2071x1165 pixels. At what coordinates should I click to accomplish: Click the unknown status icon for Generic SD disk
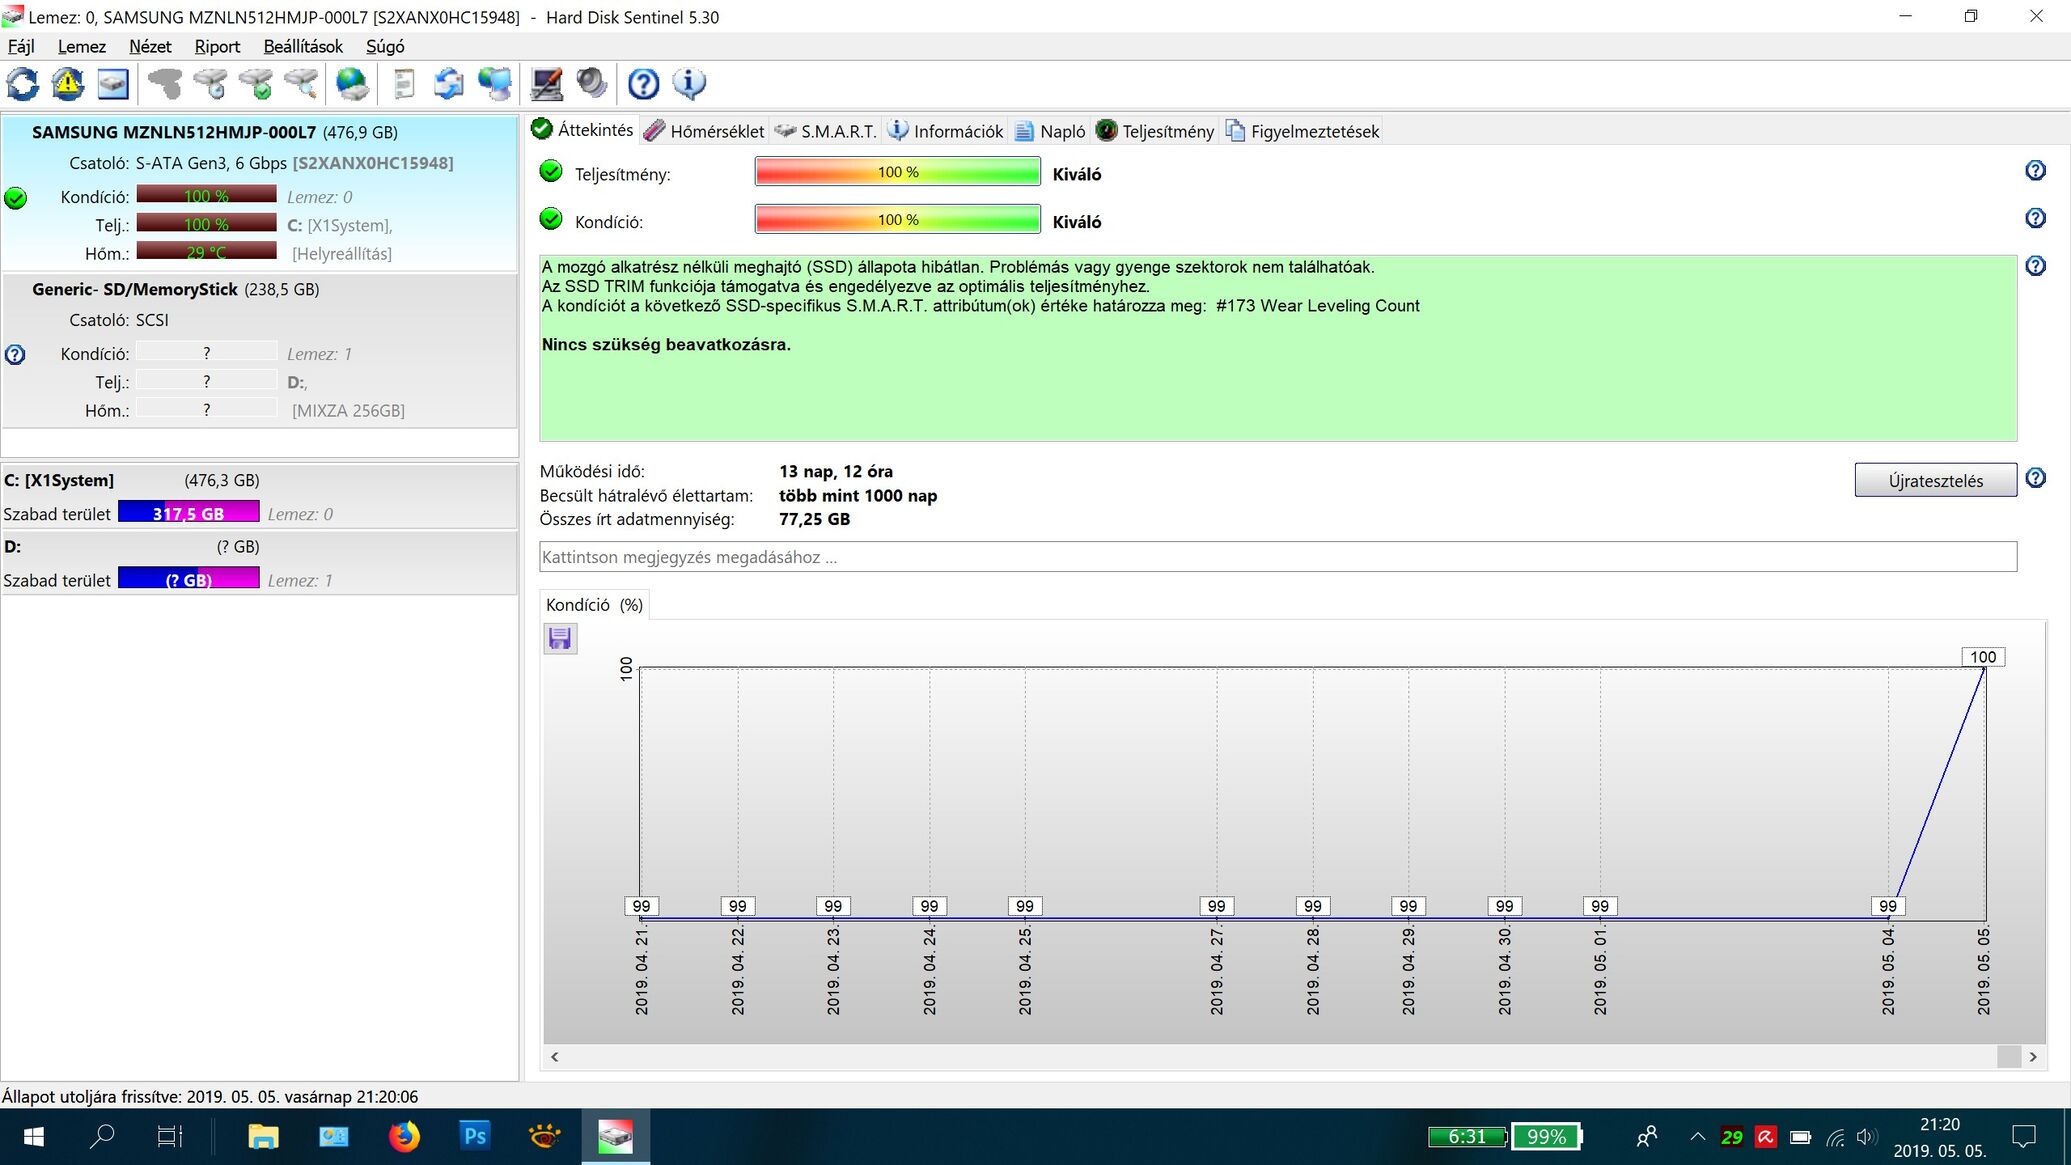click(15, 354)
